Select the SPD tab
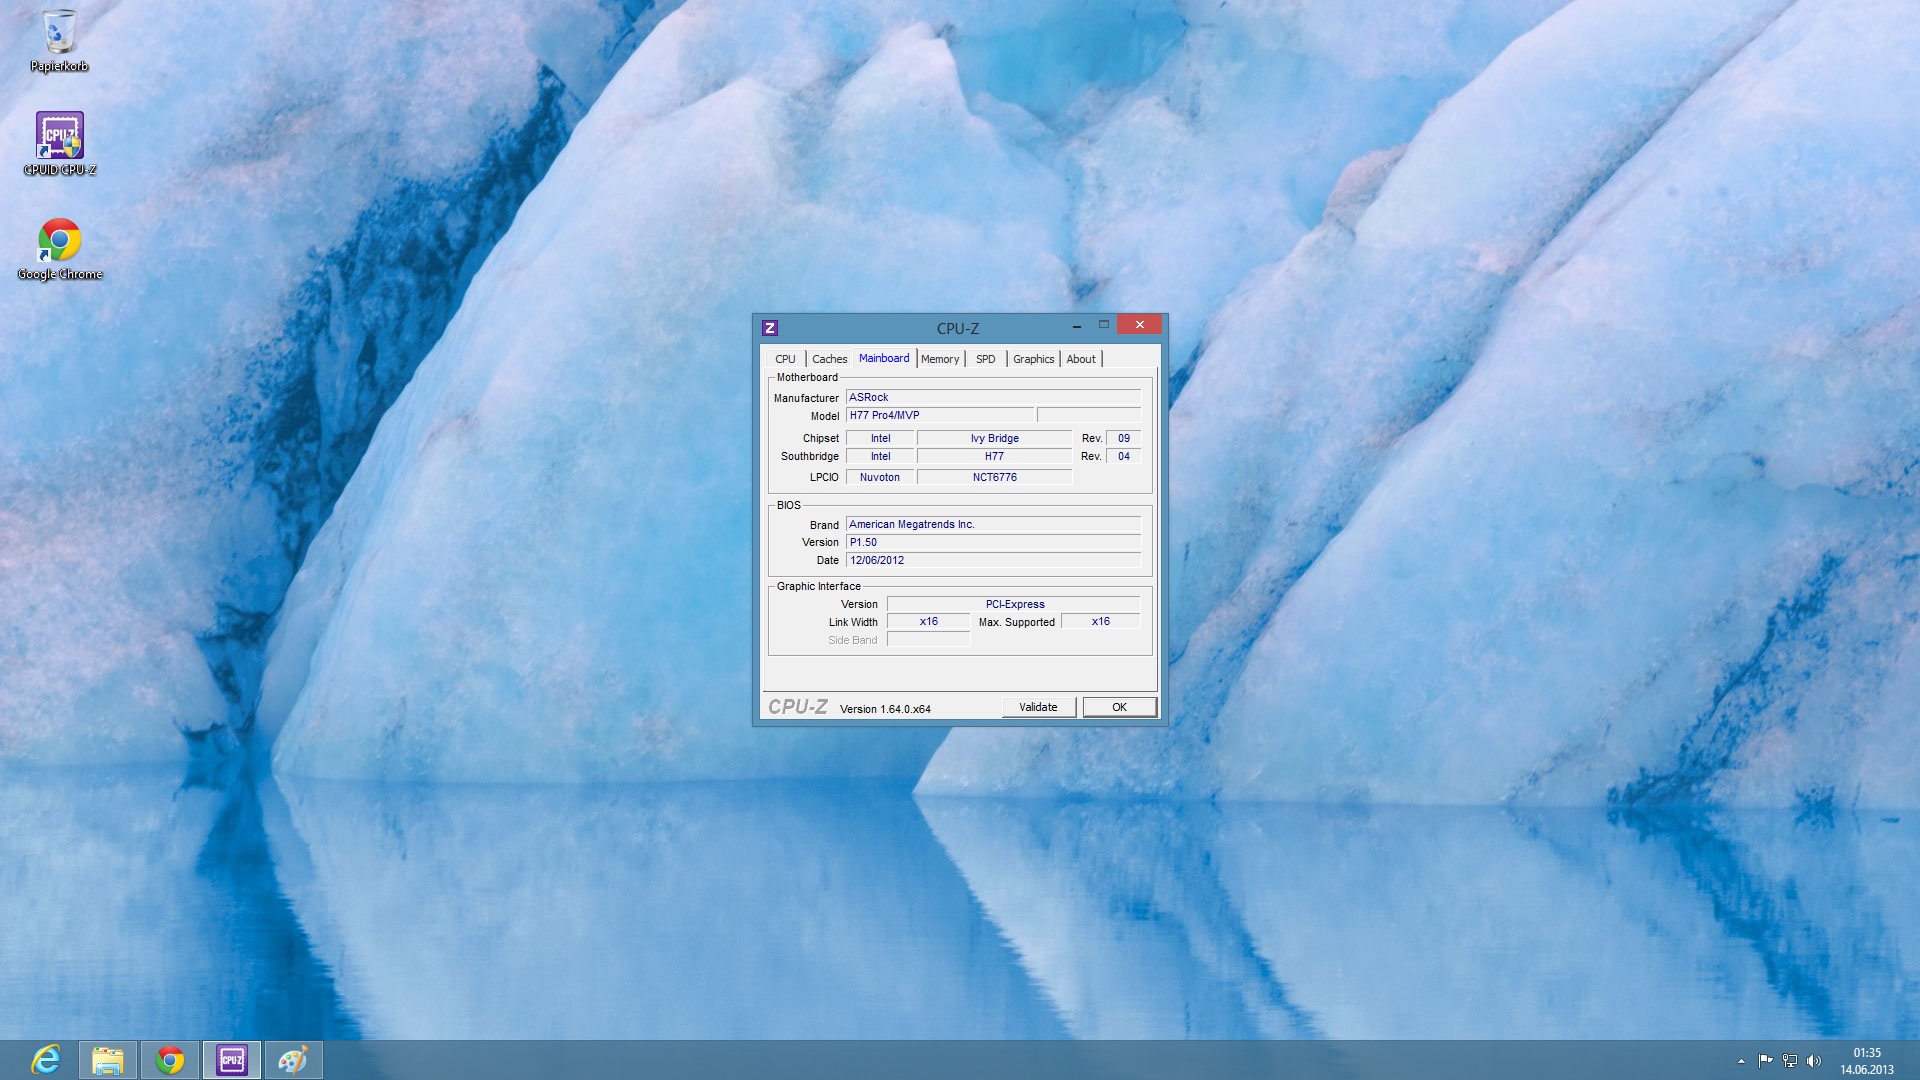This screenshot has width=1920, height=1080. pyautogui.click(x=985, y=359)
